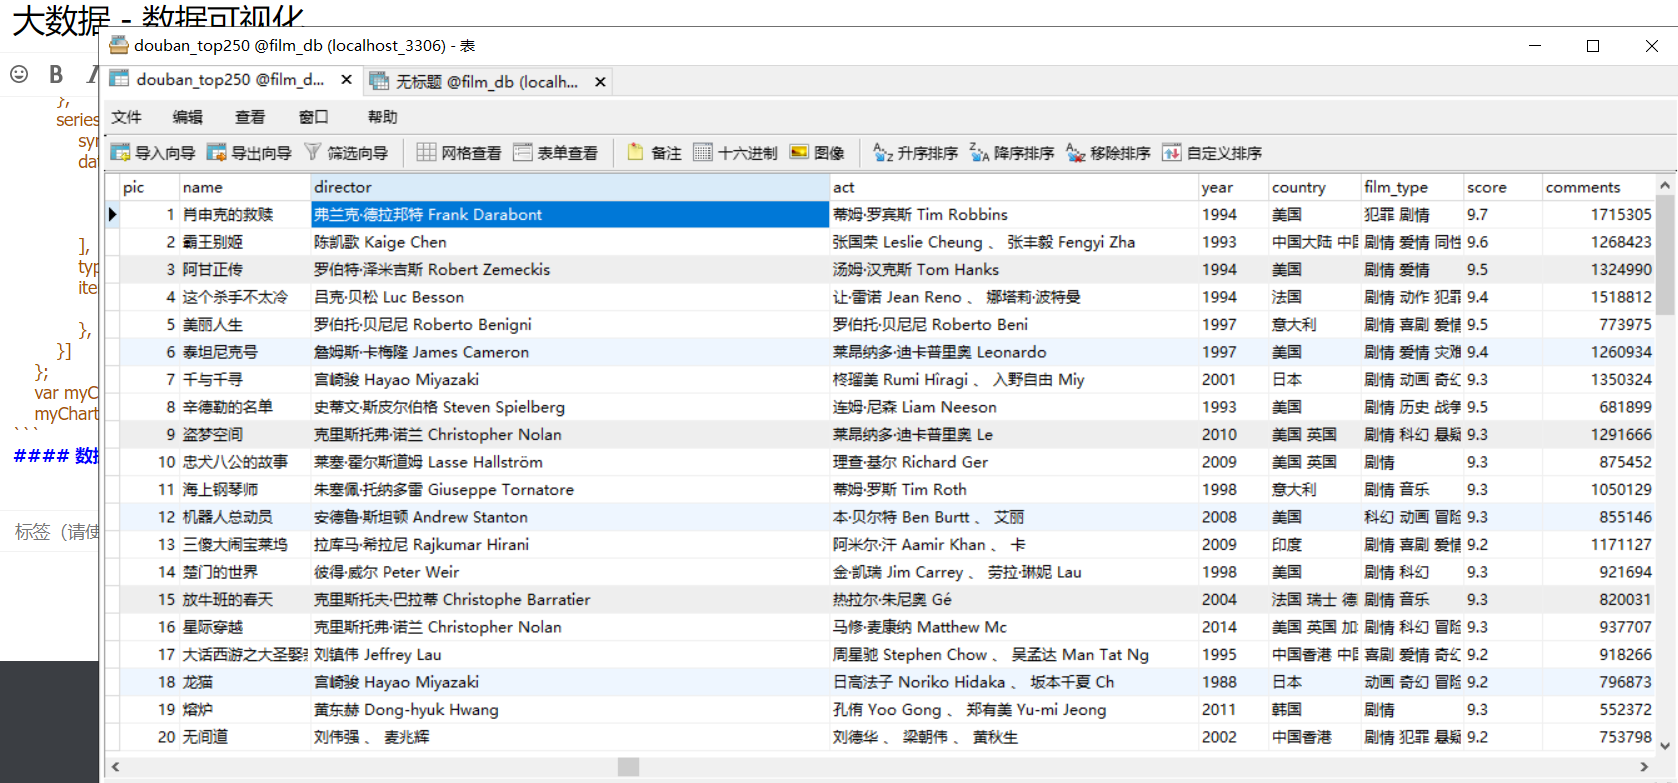The width and height of the screenshot is (1678, 783).
Task: Select the 印度 country cell
Action: point(1315,545)
